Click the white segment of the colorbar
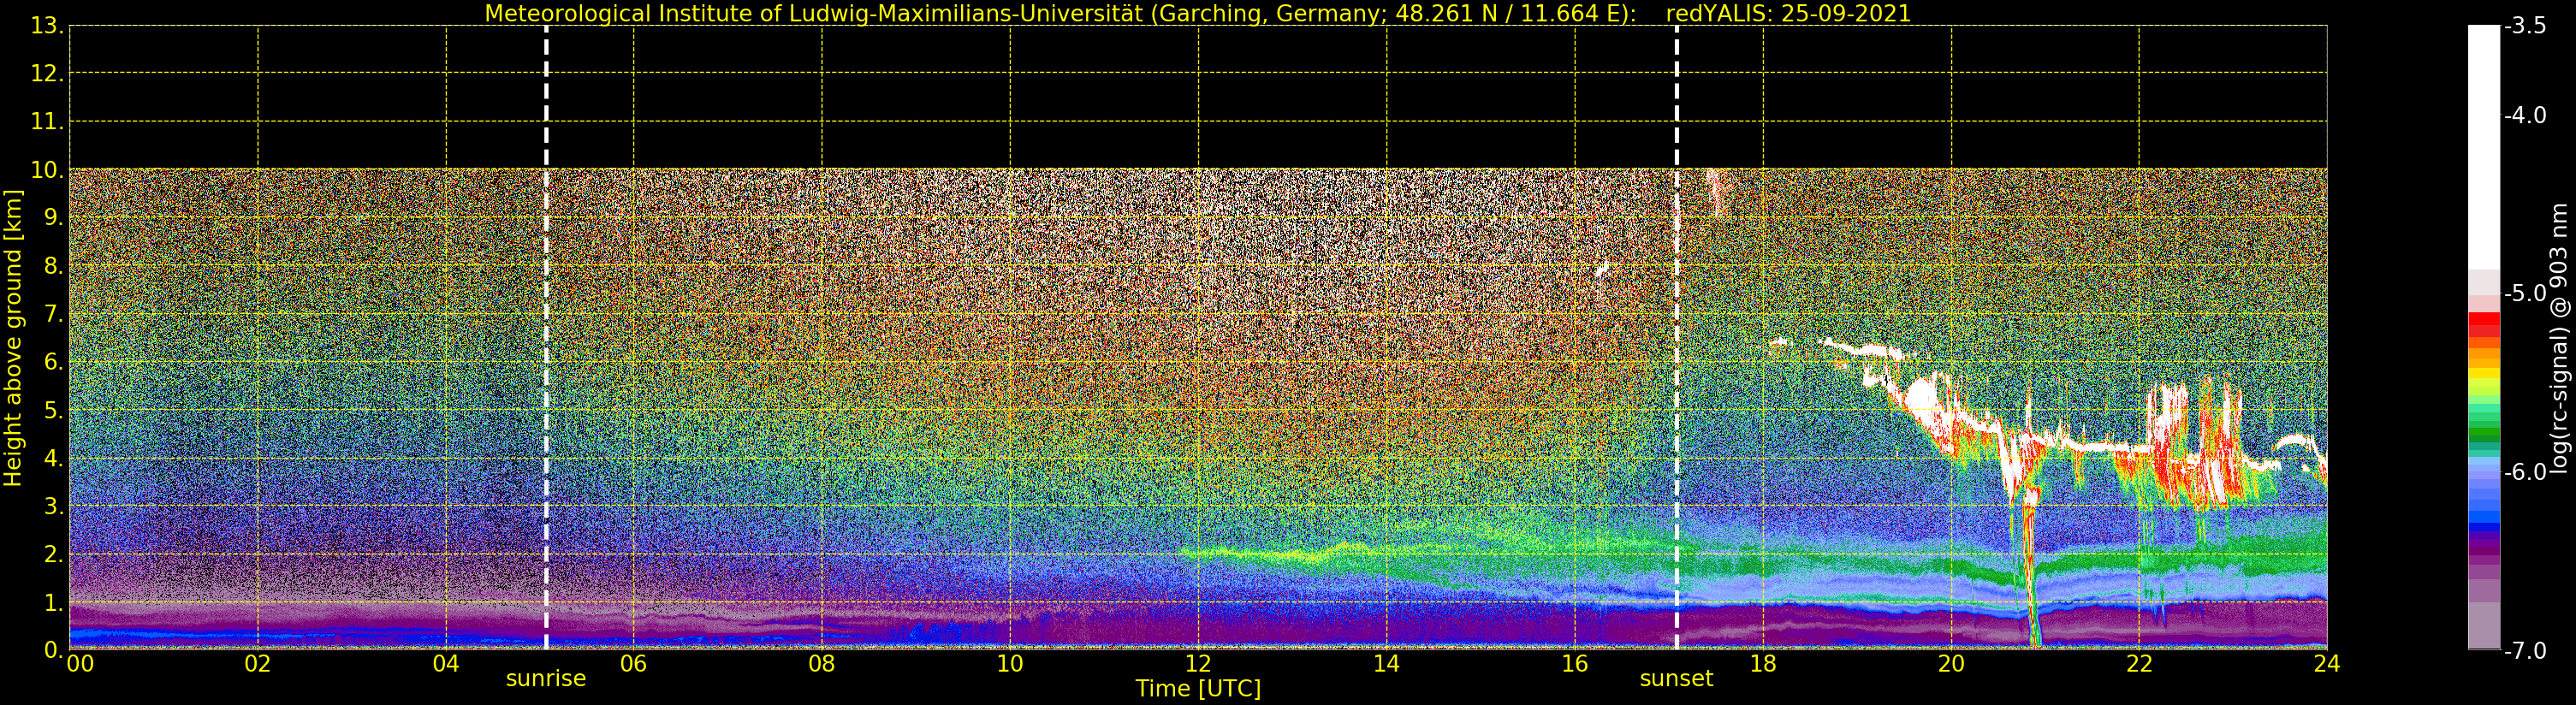Viewport: 2576px width, 705px height. point(2484,147)
